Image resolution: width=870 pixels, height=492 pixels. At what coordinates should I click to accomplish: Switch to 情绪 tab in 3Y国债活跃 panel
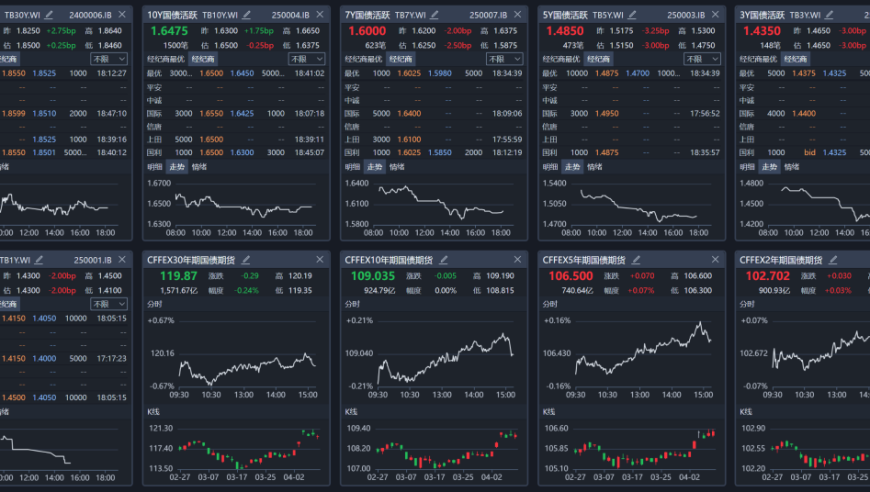(791, 167)
